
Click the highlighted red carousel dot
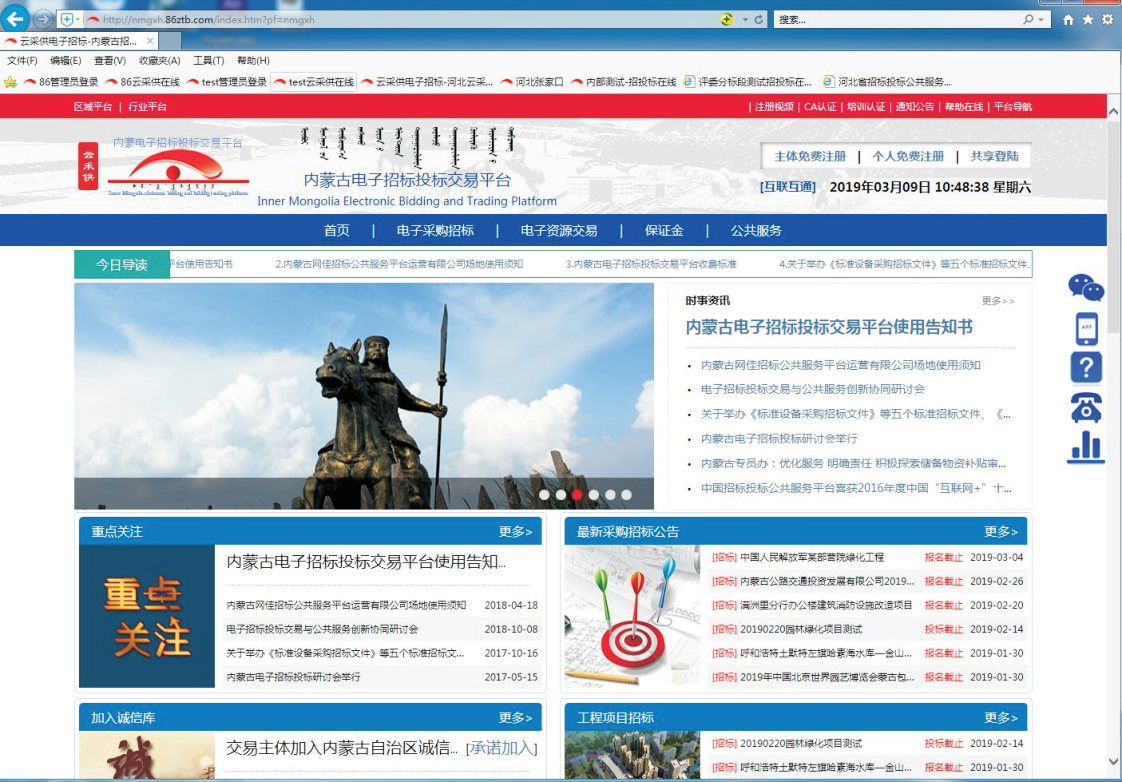pos(577,494)
